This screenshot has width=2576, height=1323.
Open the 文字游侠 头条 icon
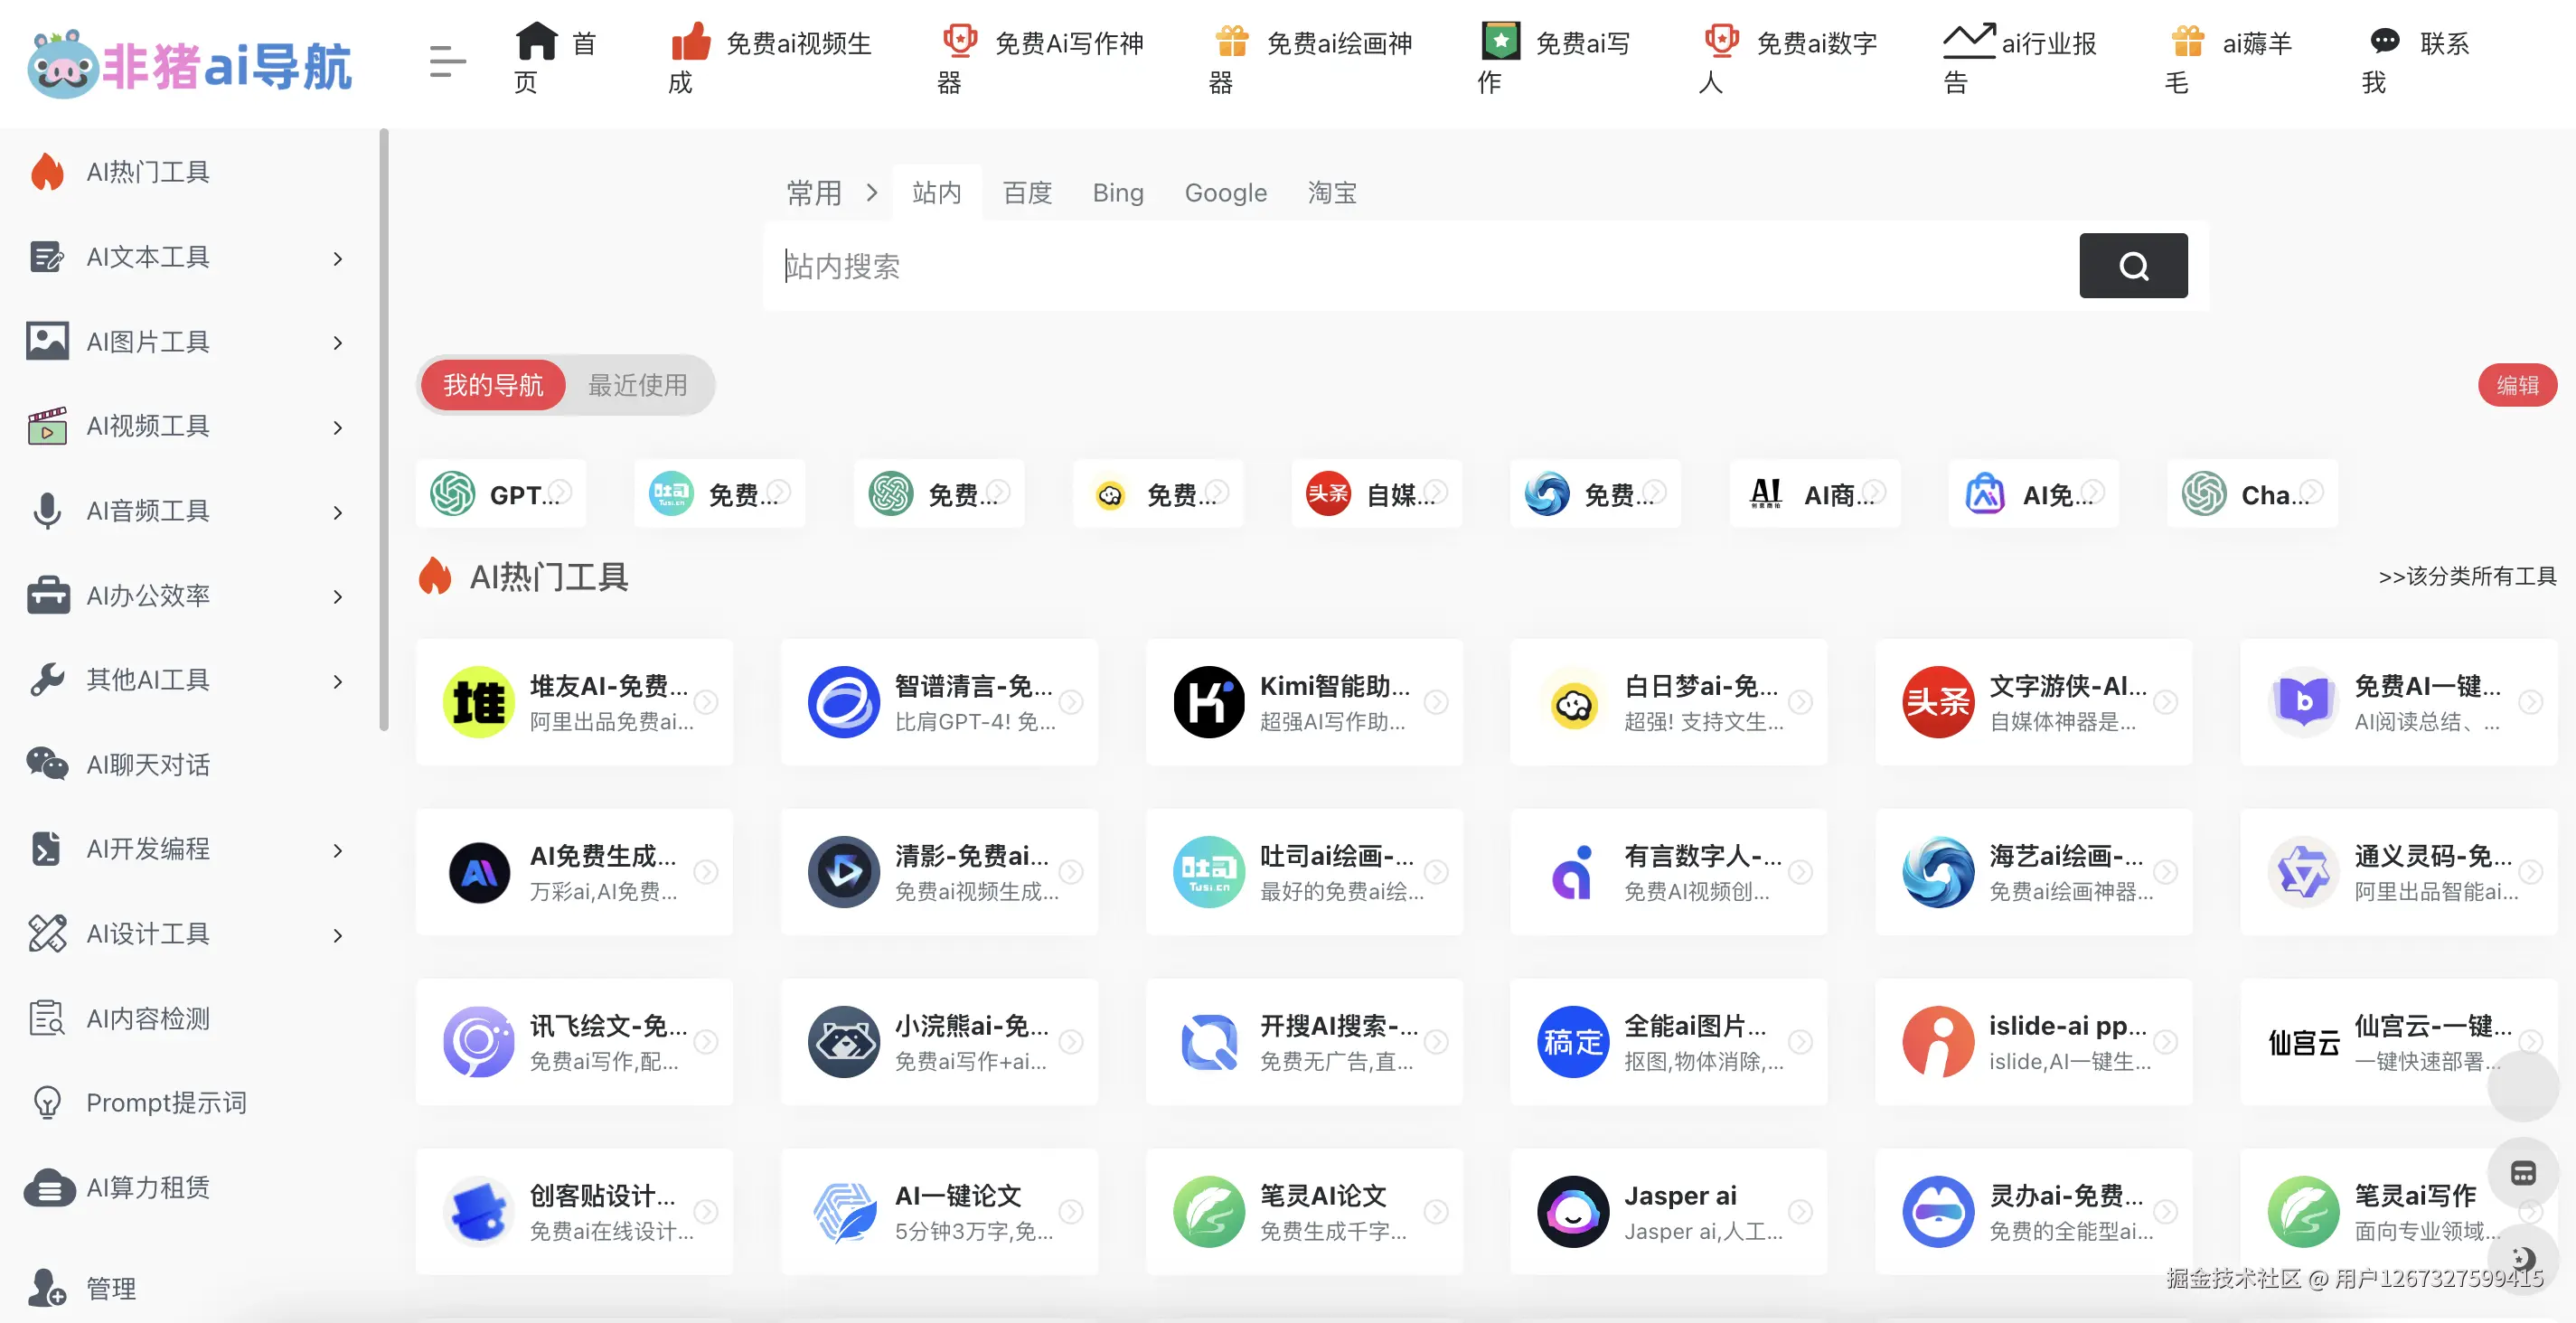(1938, 702)
